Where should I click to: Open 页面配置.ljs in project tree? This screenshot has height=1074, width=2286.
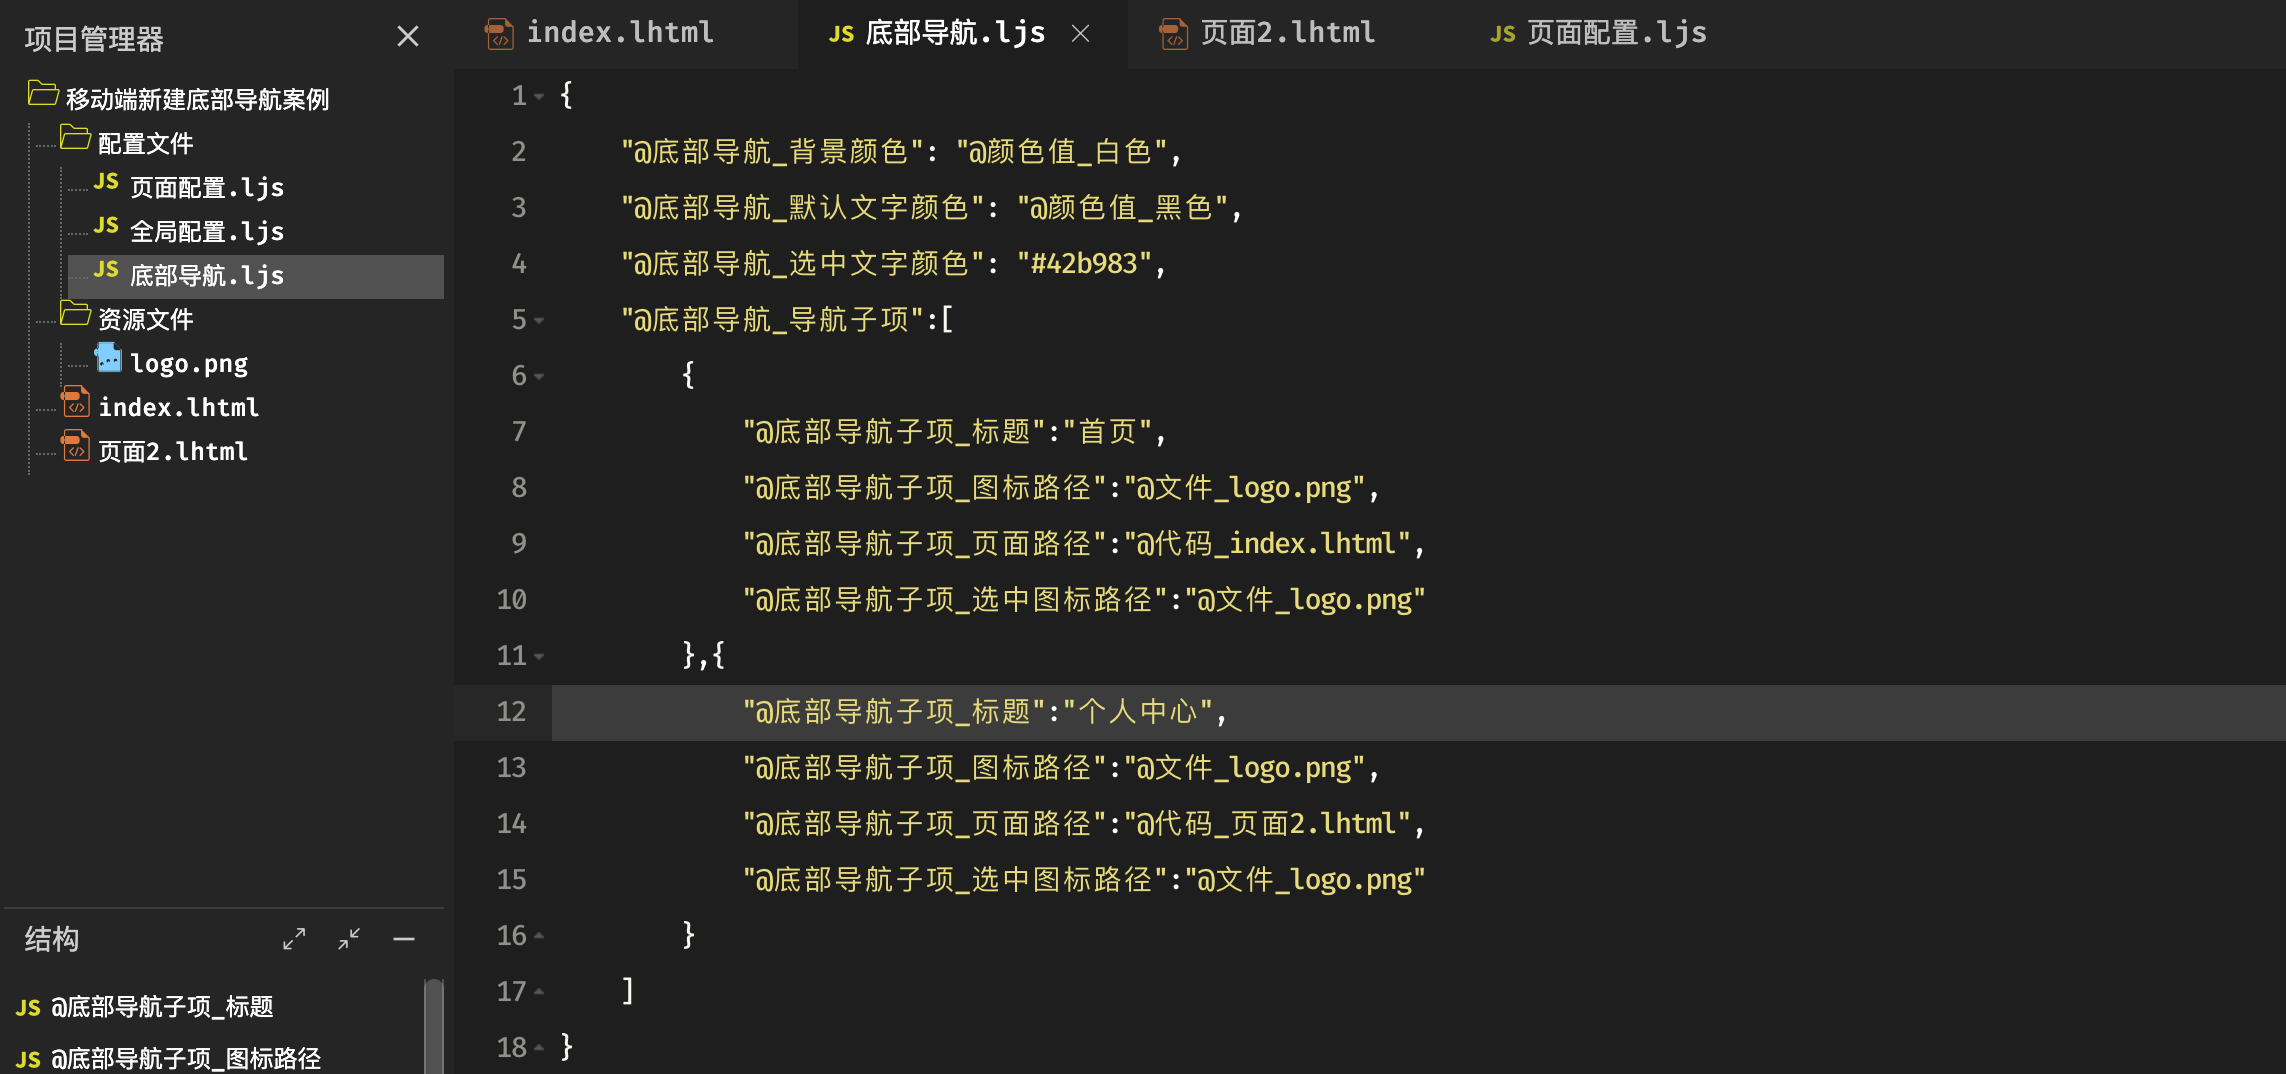[x=207, y=188]
